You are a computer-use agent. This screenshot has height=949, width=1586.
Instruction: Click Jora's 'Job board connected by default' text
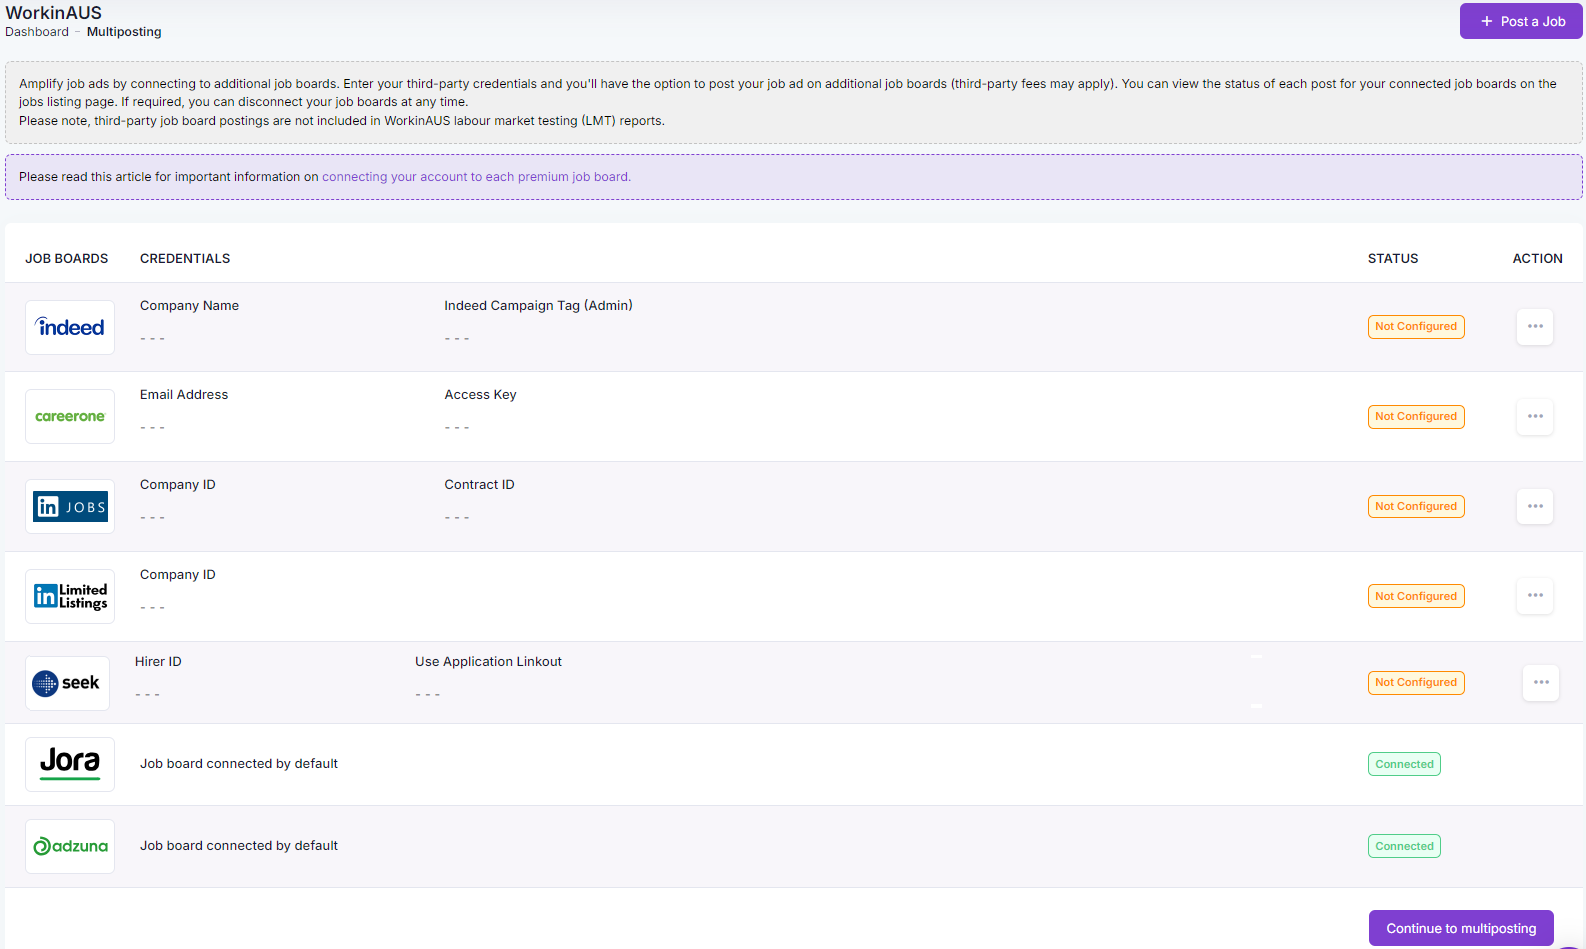pyautogui.click(x=239, y=764)
